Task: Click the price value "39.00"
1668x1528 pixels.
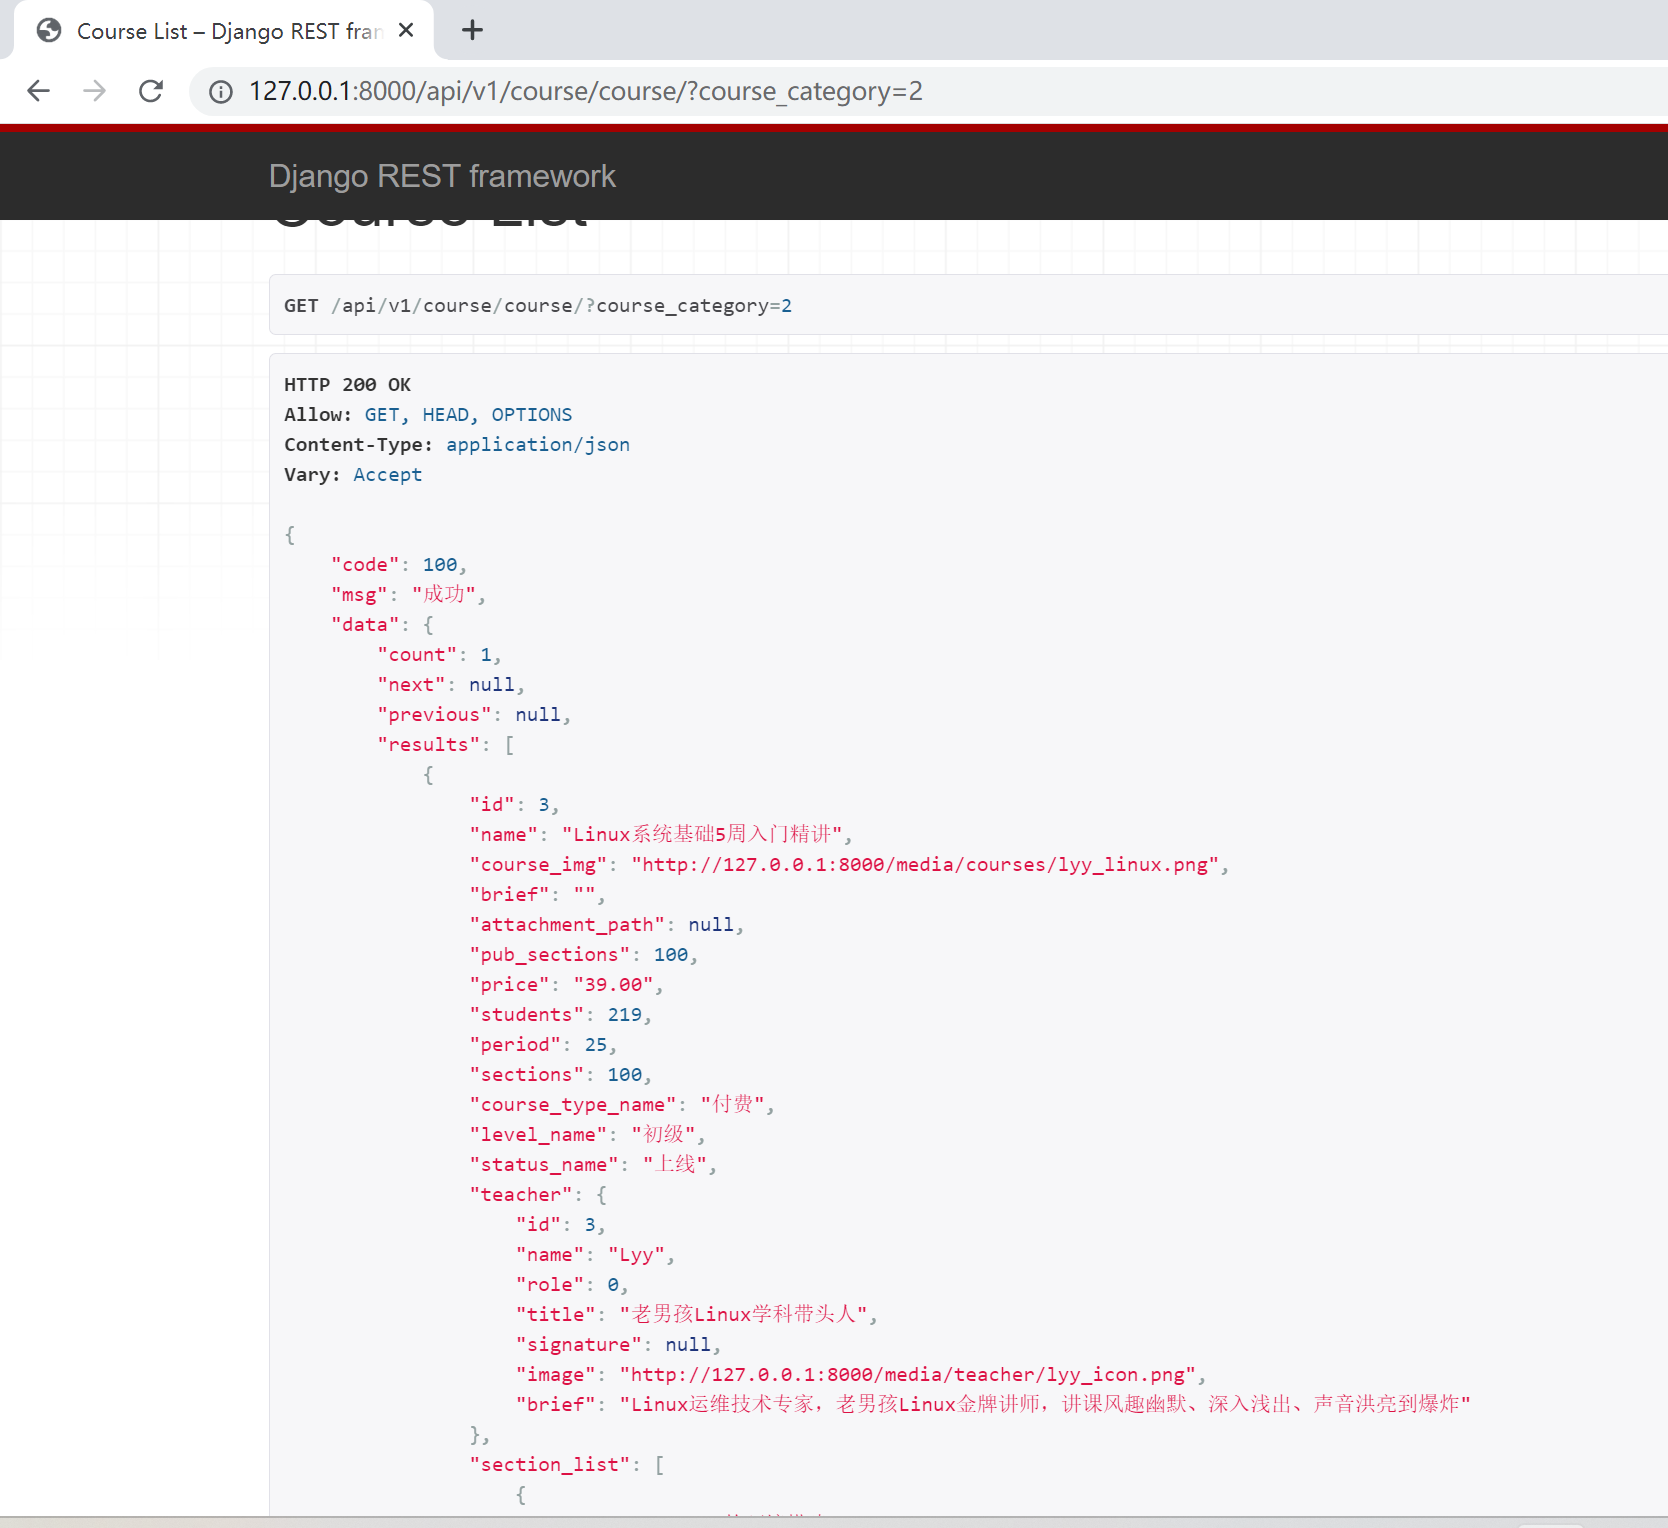Action: coord(613,984)
